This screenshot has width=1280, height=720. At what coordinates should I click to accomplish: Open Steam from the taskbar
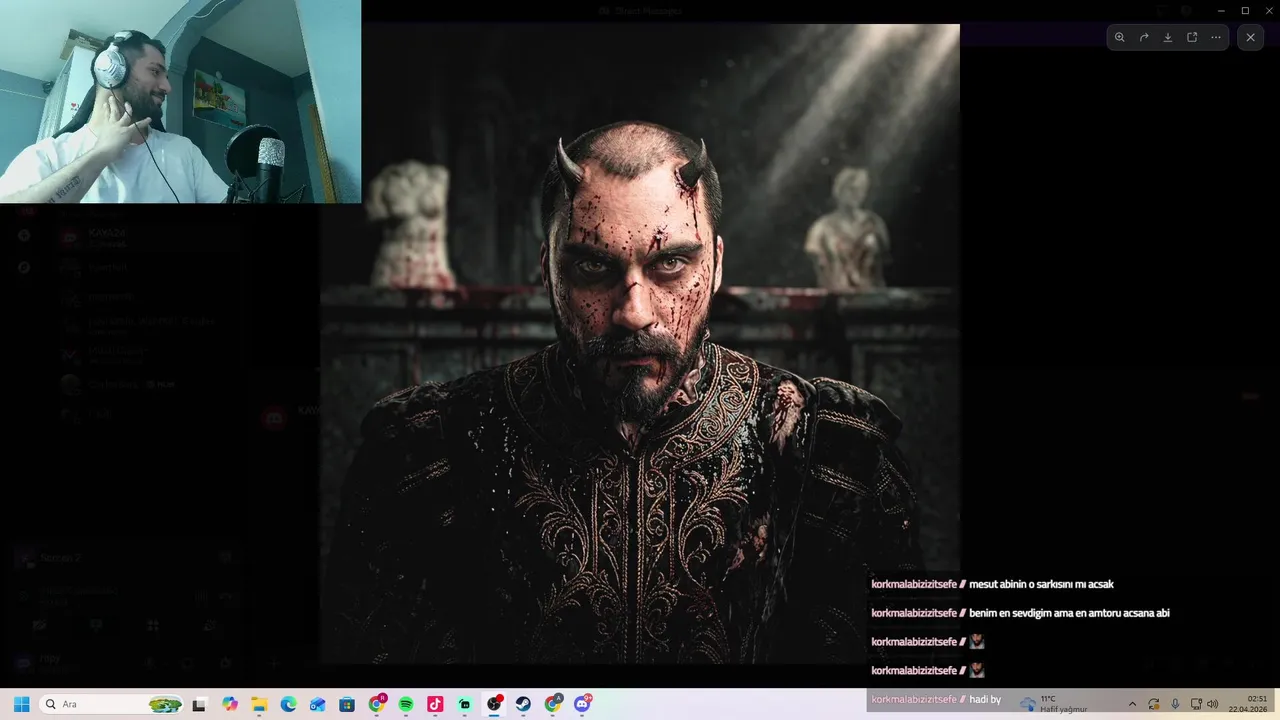(x=523, y=704)
